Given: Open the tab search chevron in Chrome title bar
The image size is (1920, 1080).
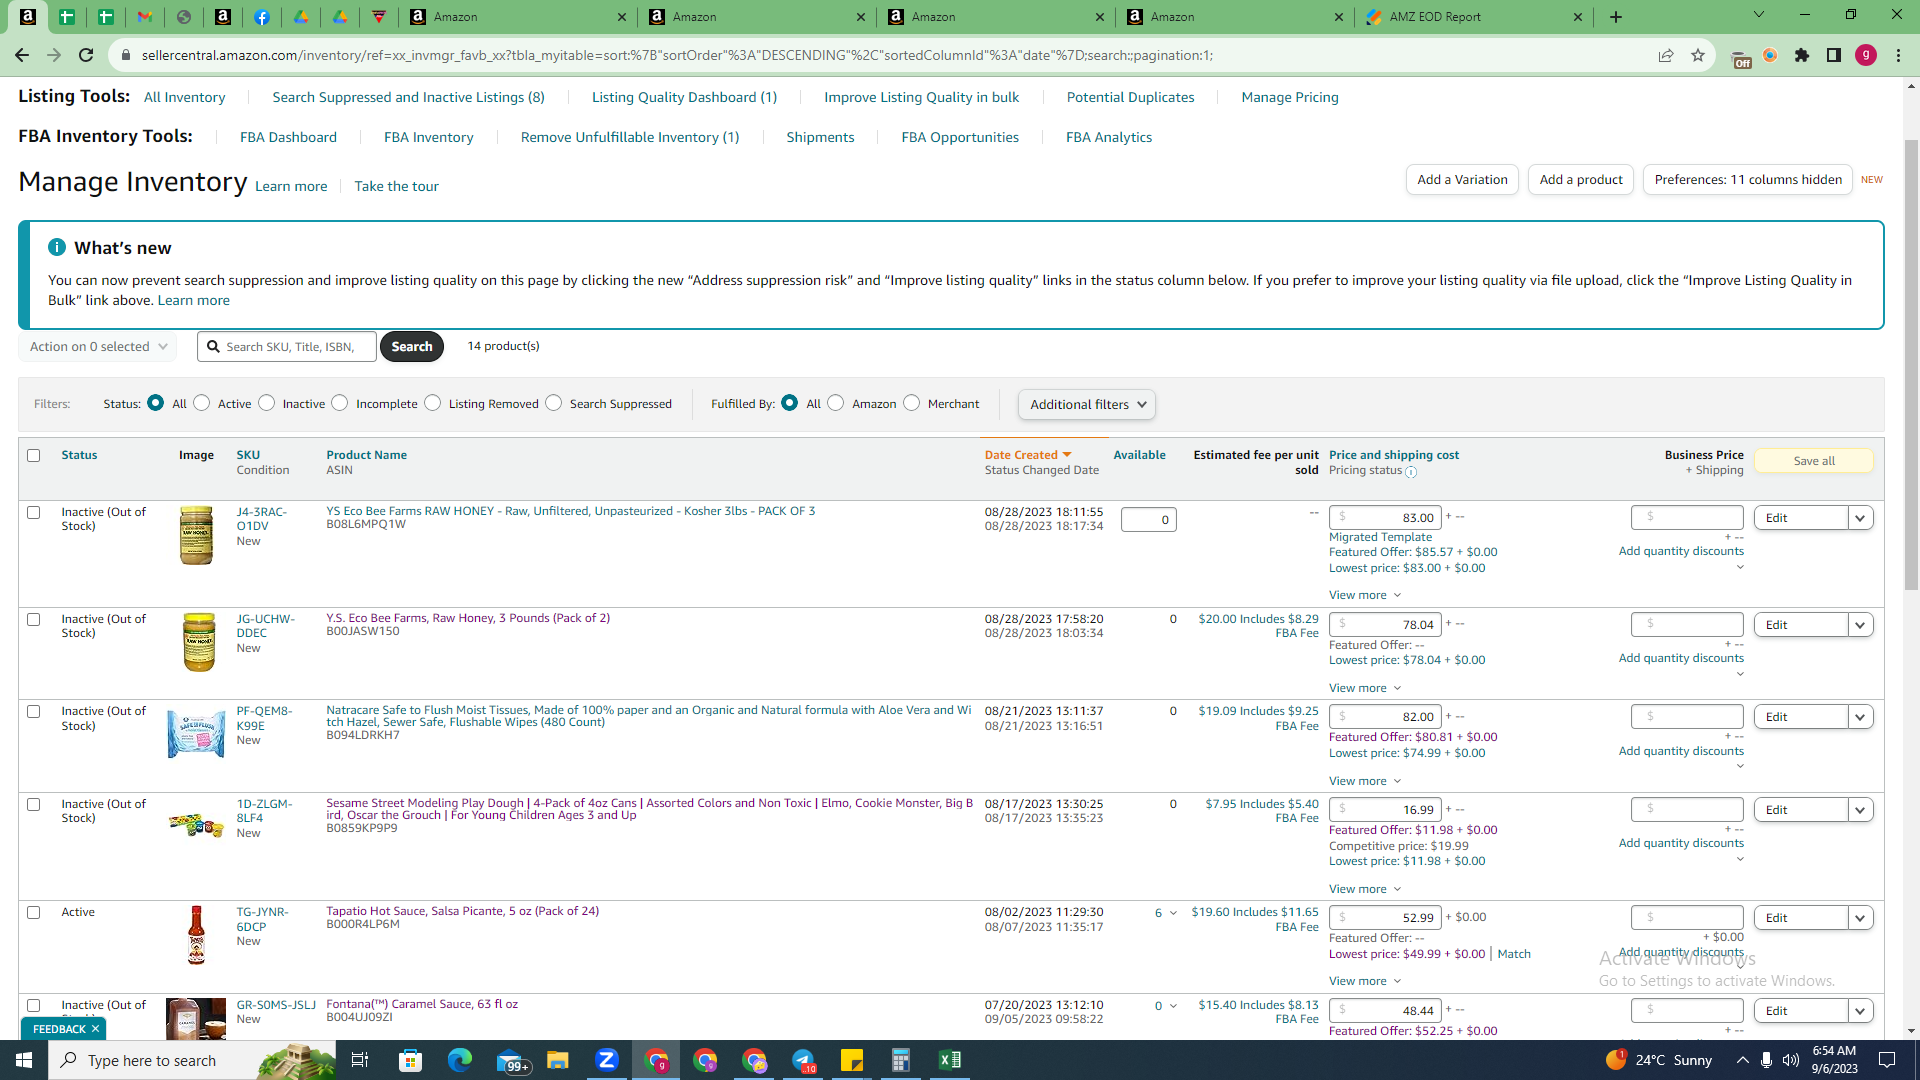Looking at the screenshot, I should [x=1759, y=15].
